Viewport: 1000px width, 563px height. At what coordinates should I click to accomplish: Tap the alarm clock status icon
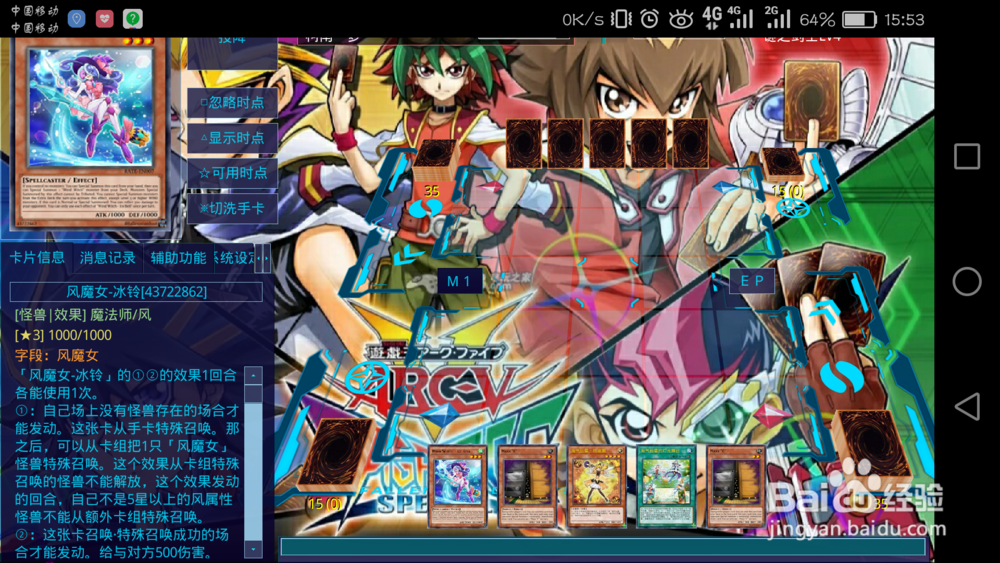[x=649, y=19]
